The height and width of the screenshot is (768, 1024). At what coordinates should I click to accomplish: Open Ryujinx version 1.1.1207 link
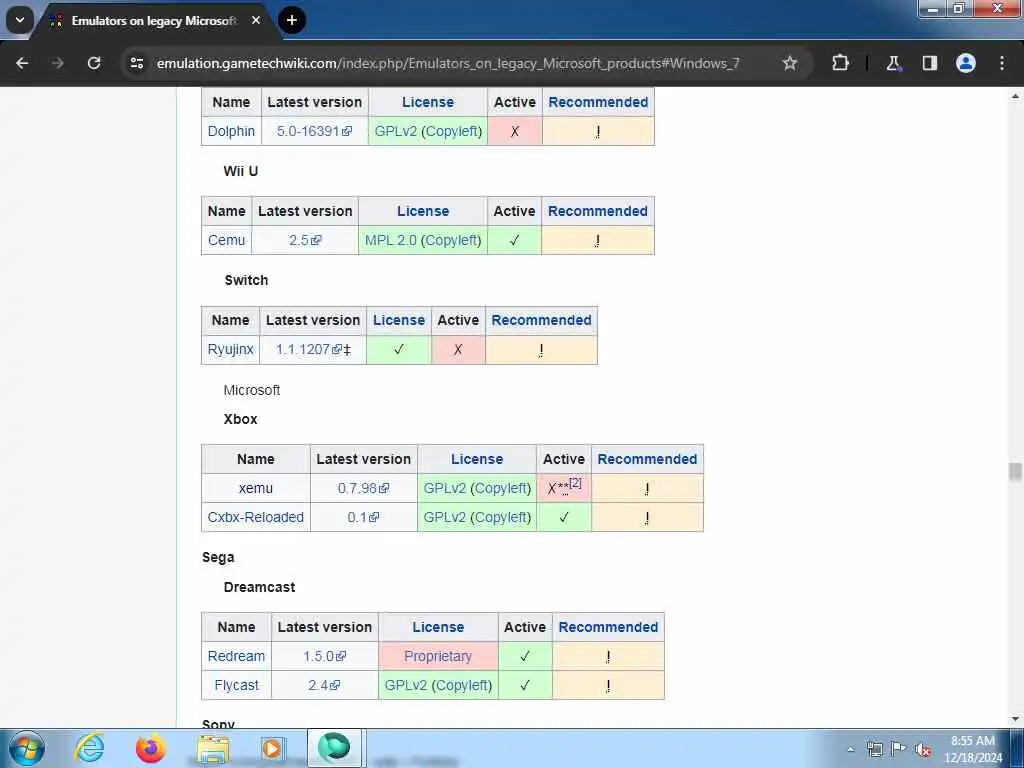click(x=309, y=349)
